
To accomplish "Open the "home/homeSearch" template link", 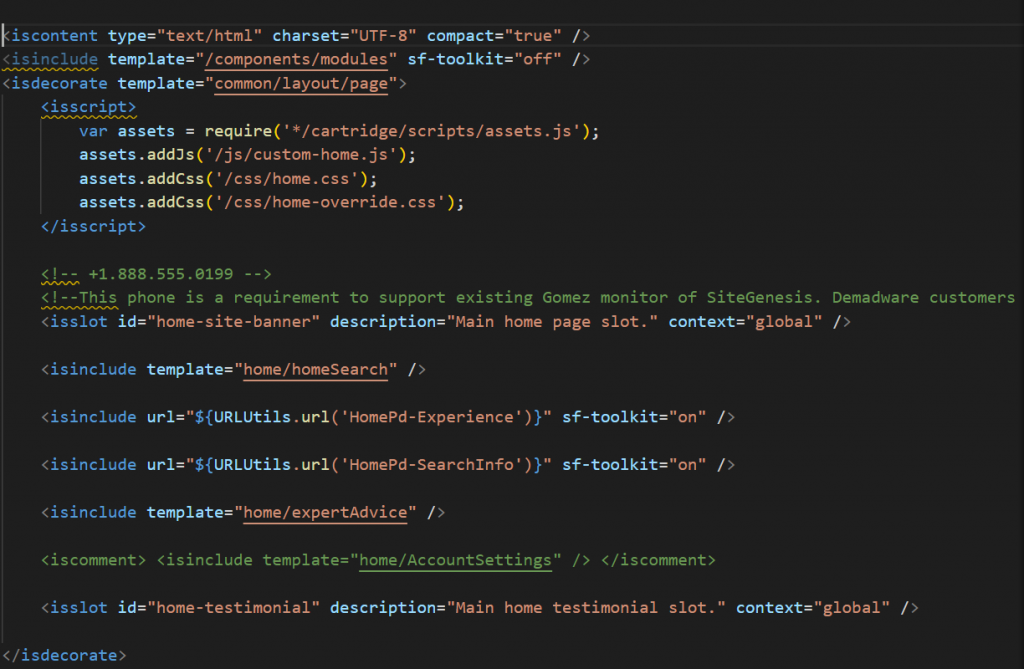I will (x=318, y=369).
